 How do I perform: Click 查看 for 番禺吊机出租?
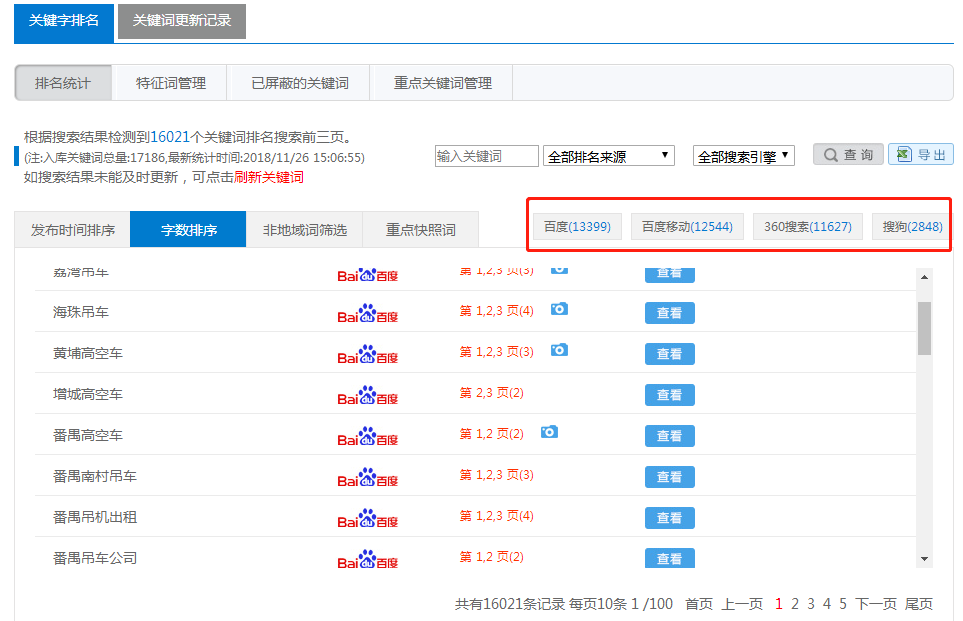click(x=669, y=518)
